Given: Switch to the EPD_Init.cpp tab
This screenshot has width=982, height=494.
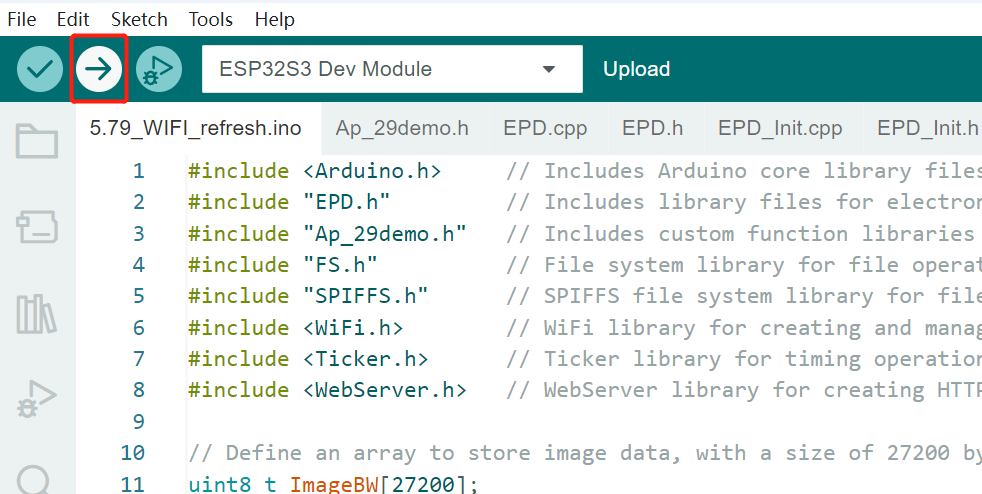Looking at the screenshot, I should click(x=780, y=128).
